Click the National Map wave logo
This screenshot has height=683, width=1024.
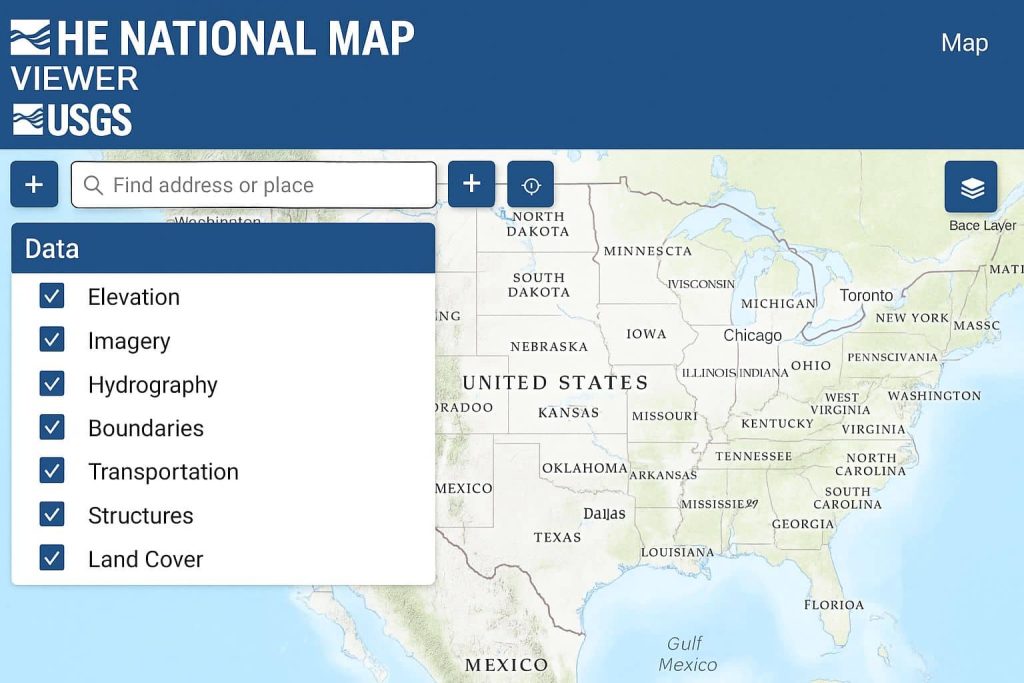32,38
